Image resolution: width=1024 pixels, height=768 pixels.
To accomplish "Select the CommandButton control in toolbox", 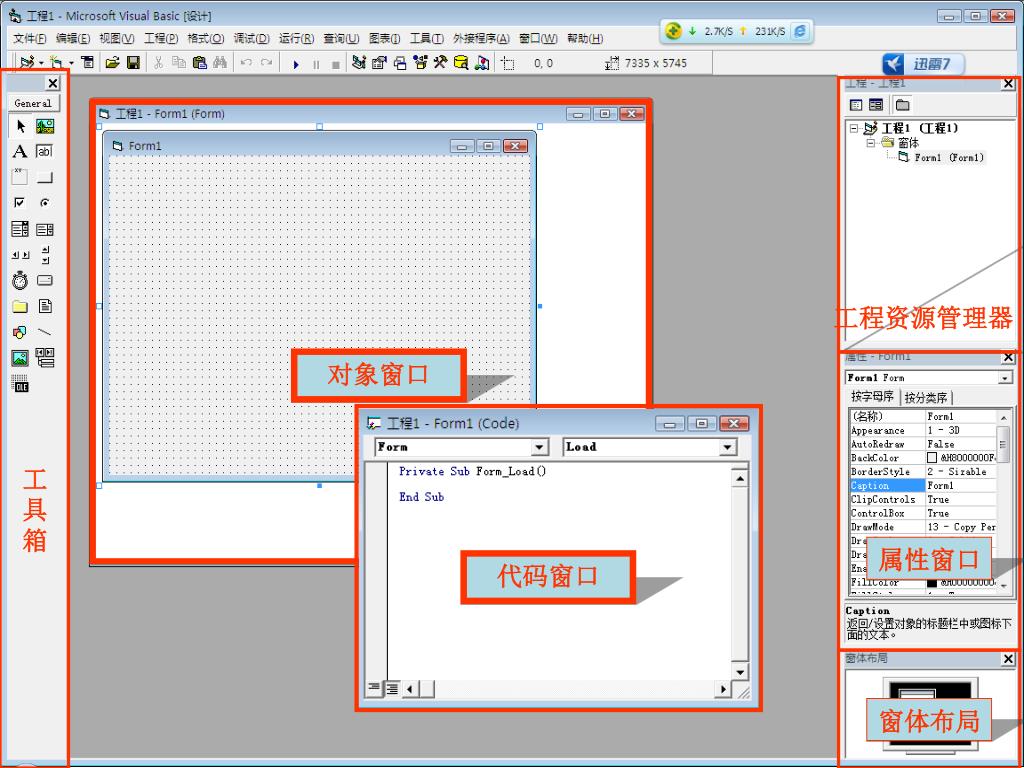I will click(x=44, y=177).
